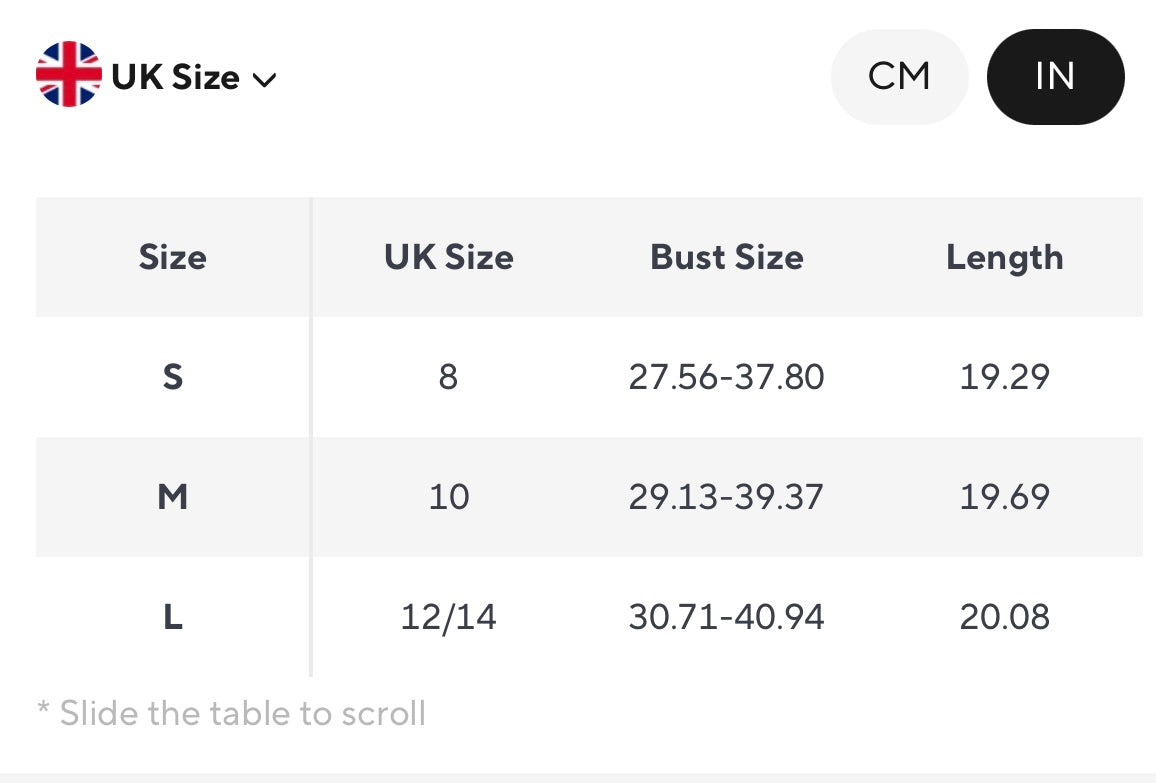Click bust size 30.71-40.94 value
The width and height of the screenshot is (1156, 783).
pyautogui.click(x=727, y=617)
